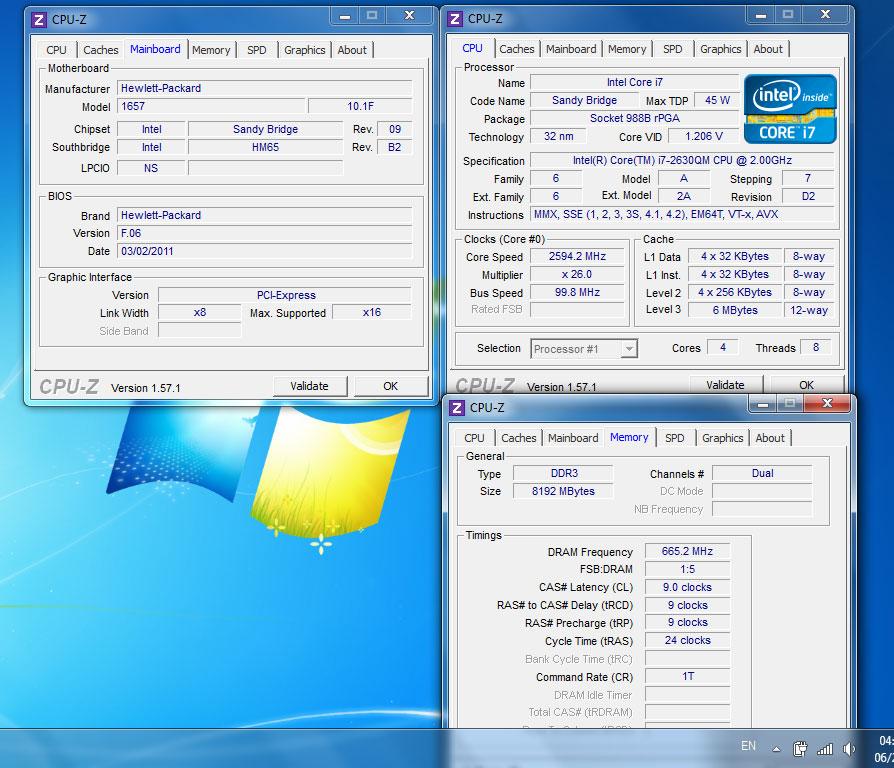Click the Specification i7-2630QM text
Viewport: 894px width, 768px height.
[682, 160]
